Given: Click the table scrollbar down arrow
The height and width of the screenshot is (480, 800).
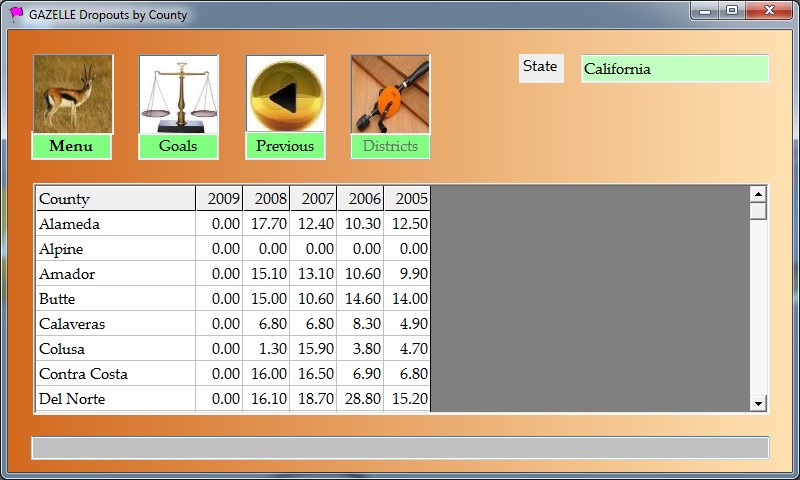Looking at the screenshot, I should point(758,403).
